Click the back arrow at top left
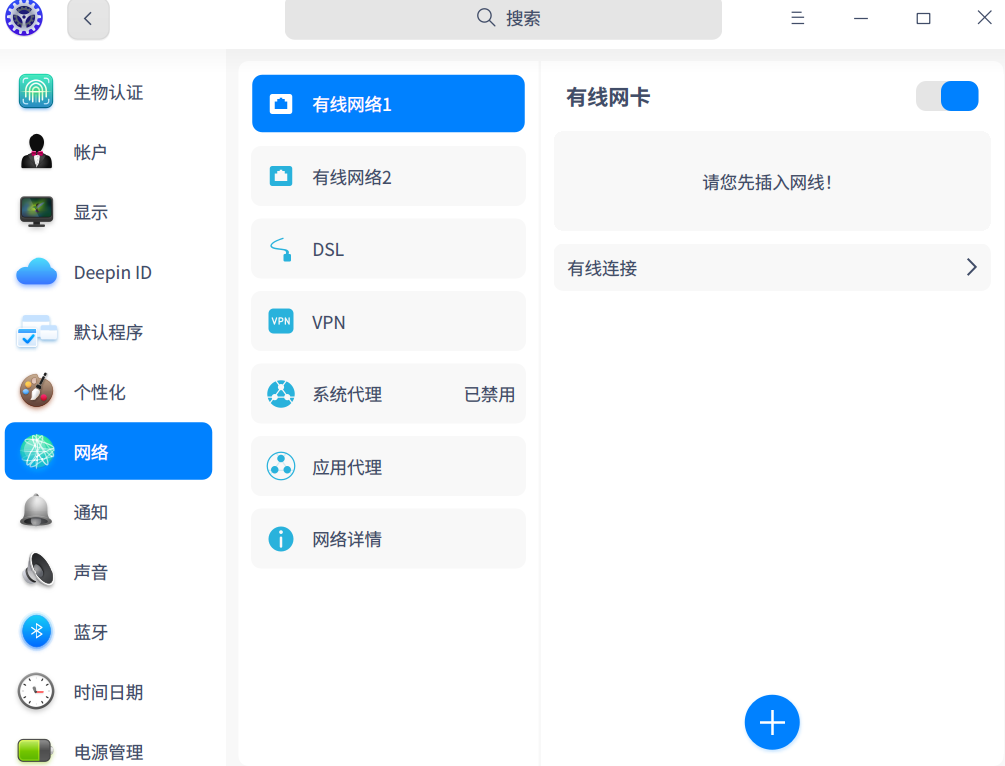1005x766 pixels. click(x=88, y=18)
